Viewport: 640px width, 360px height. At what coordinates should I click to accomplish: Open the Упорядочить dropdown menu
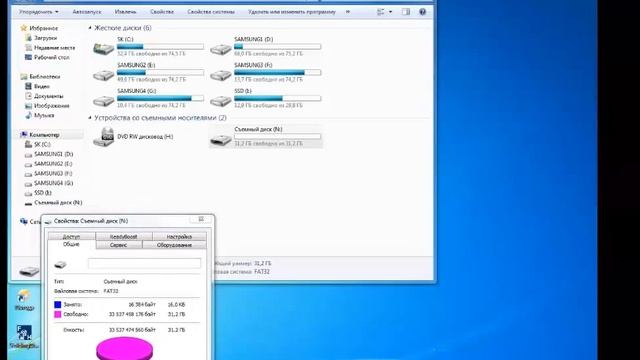[38, 12]
